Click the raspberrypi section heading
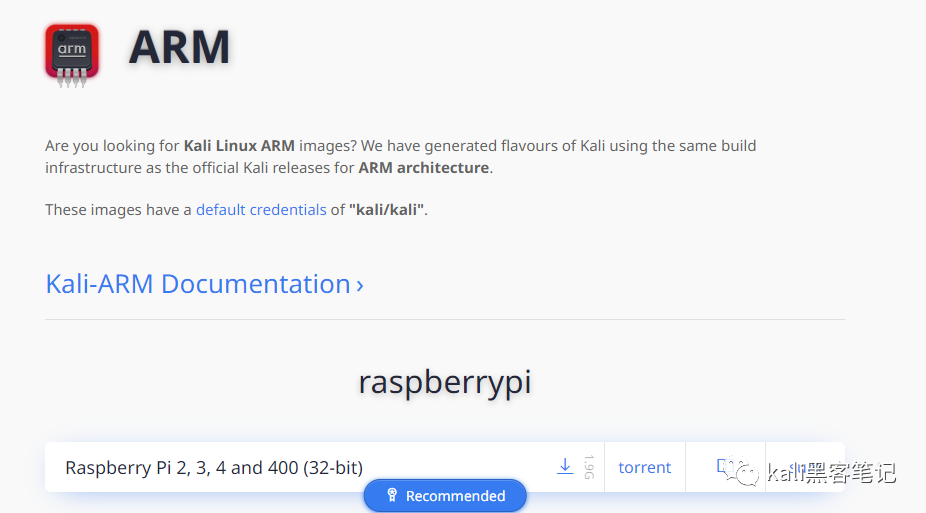This screenshot has width=926, height=513. point(445,382)
